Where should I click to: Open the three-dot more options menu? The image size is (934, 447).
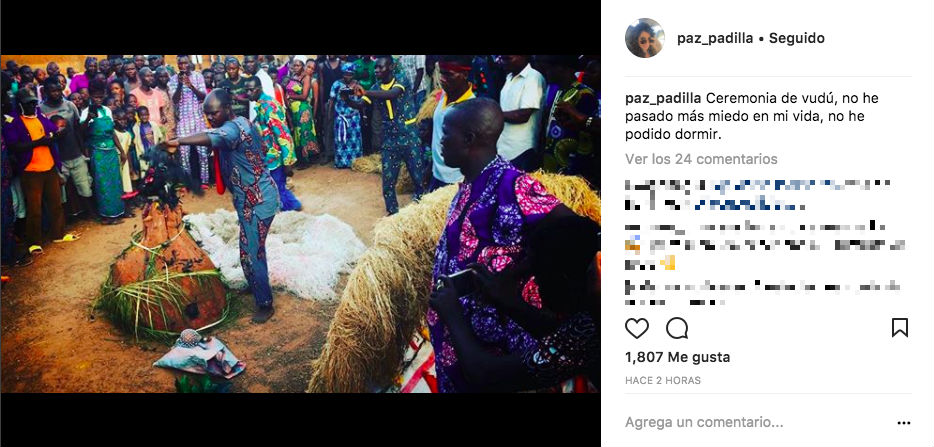click(904, 423)
